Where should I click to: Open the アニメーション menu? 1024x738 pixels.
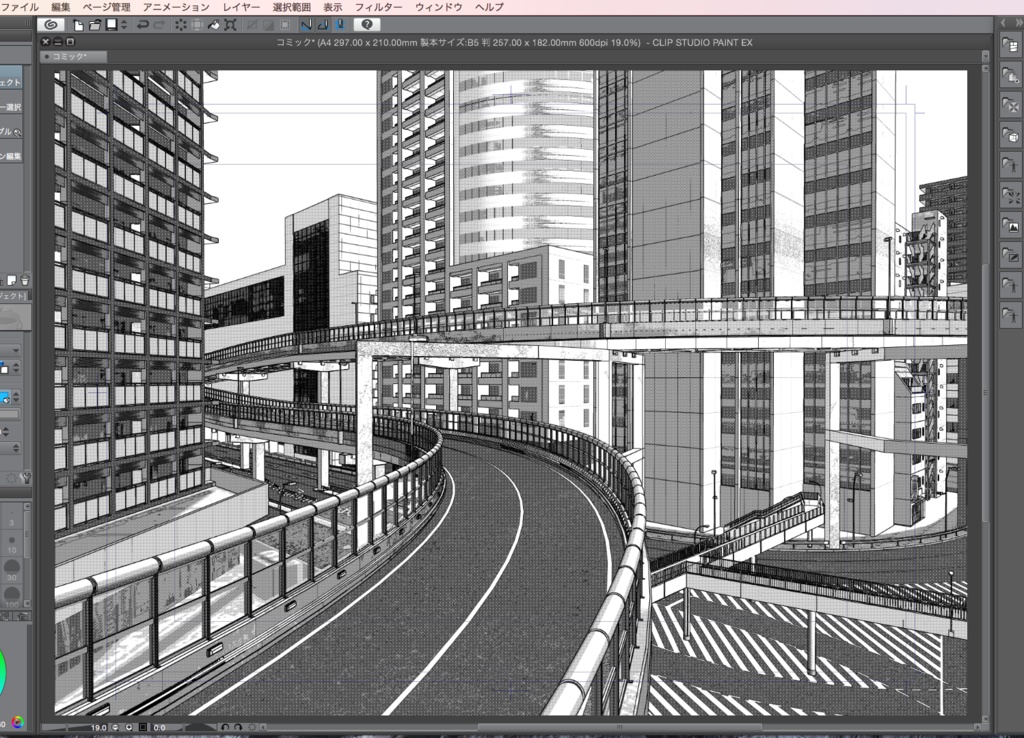[x=172, y=5]
